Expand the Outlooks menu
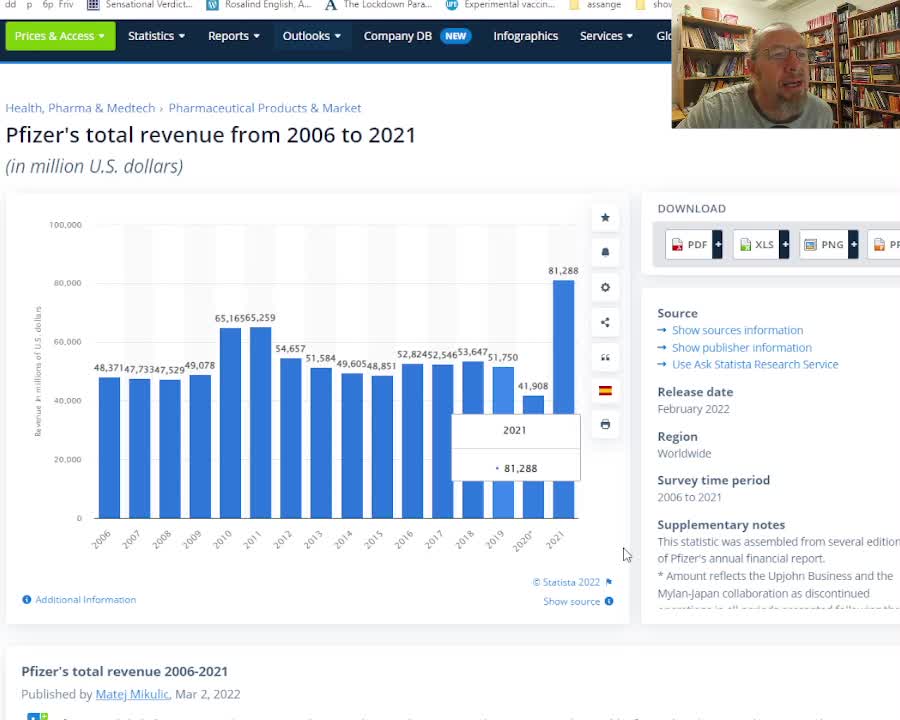This screenshot has width=900, height=720. point(312,36)
